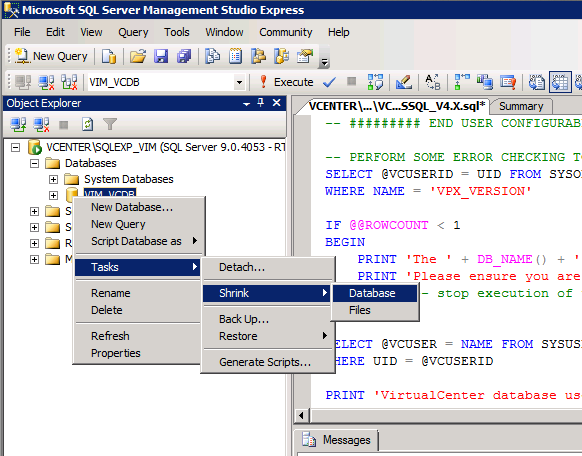Switch to the Messages tab
Image resolution: width=582 pixels, height=456 pixels.
(x=336, y=440)
